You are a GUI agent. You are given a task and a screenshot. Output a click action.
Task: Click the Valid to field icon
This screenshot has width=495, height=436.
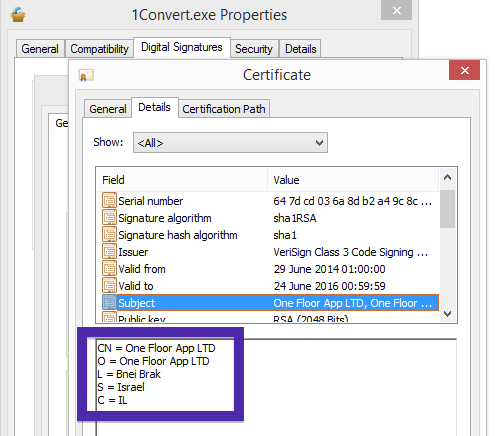(x=109, y=286)
